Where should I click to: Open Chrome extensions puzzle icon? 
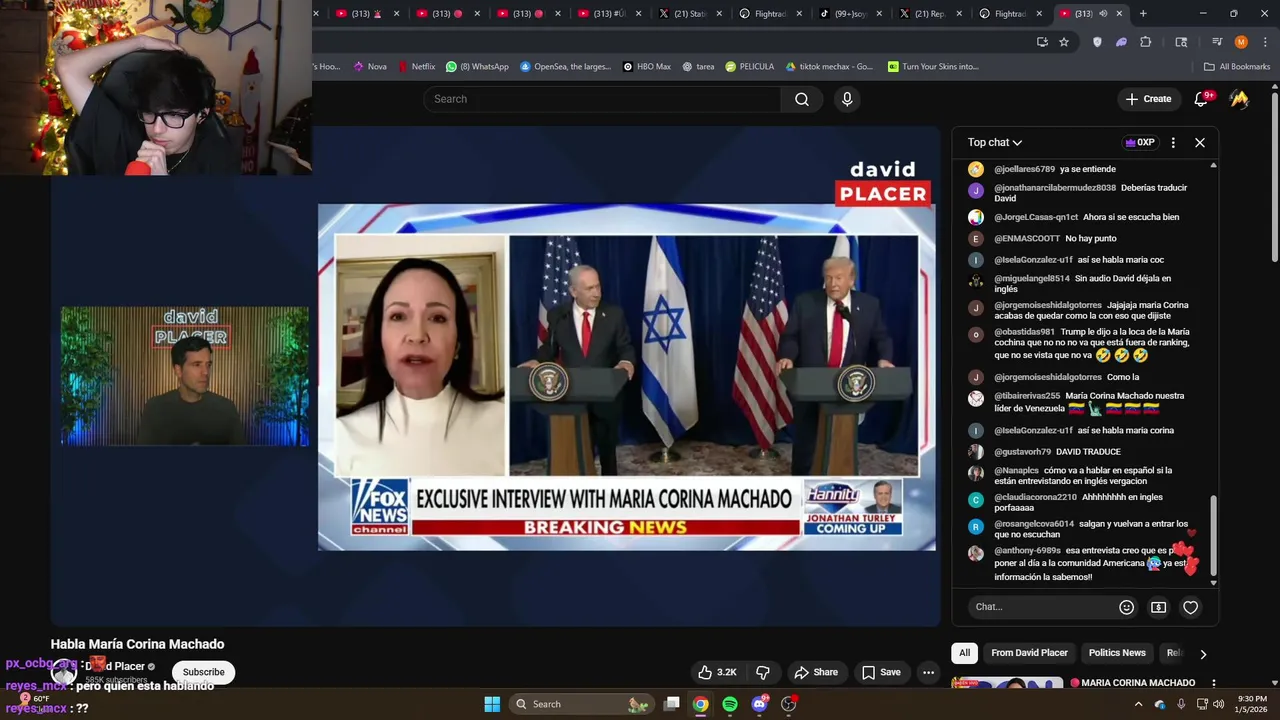tap(1146, 42)
